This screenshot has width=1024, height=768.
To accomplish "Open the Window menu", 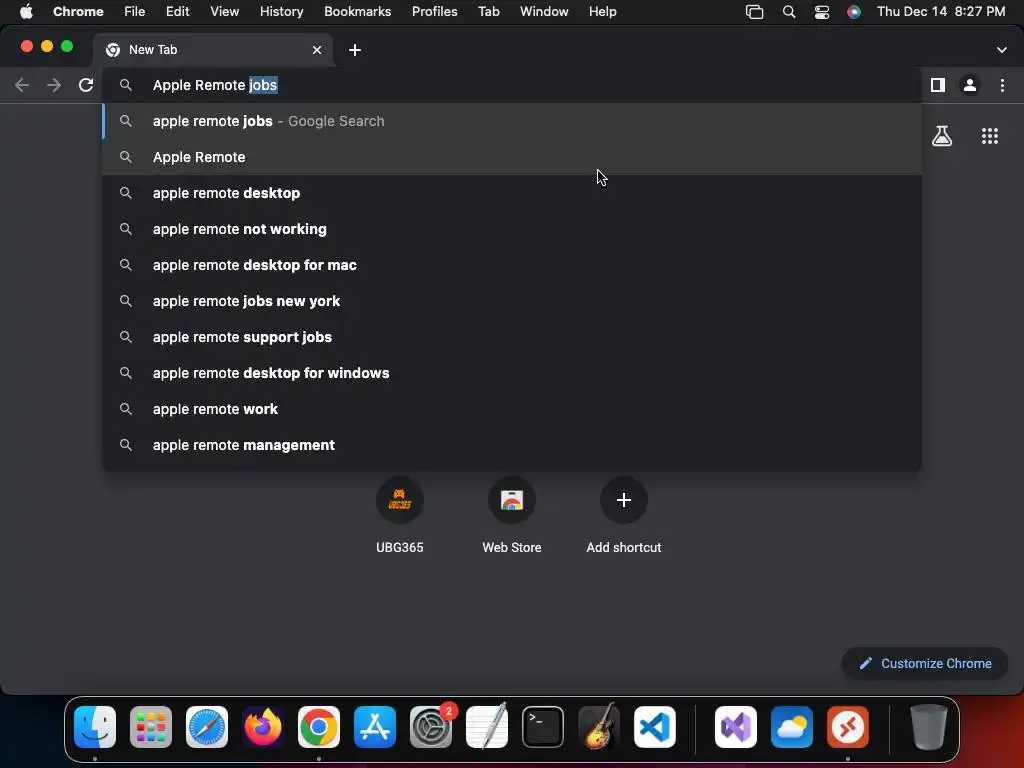I will point(543,12).
